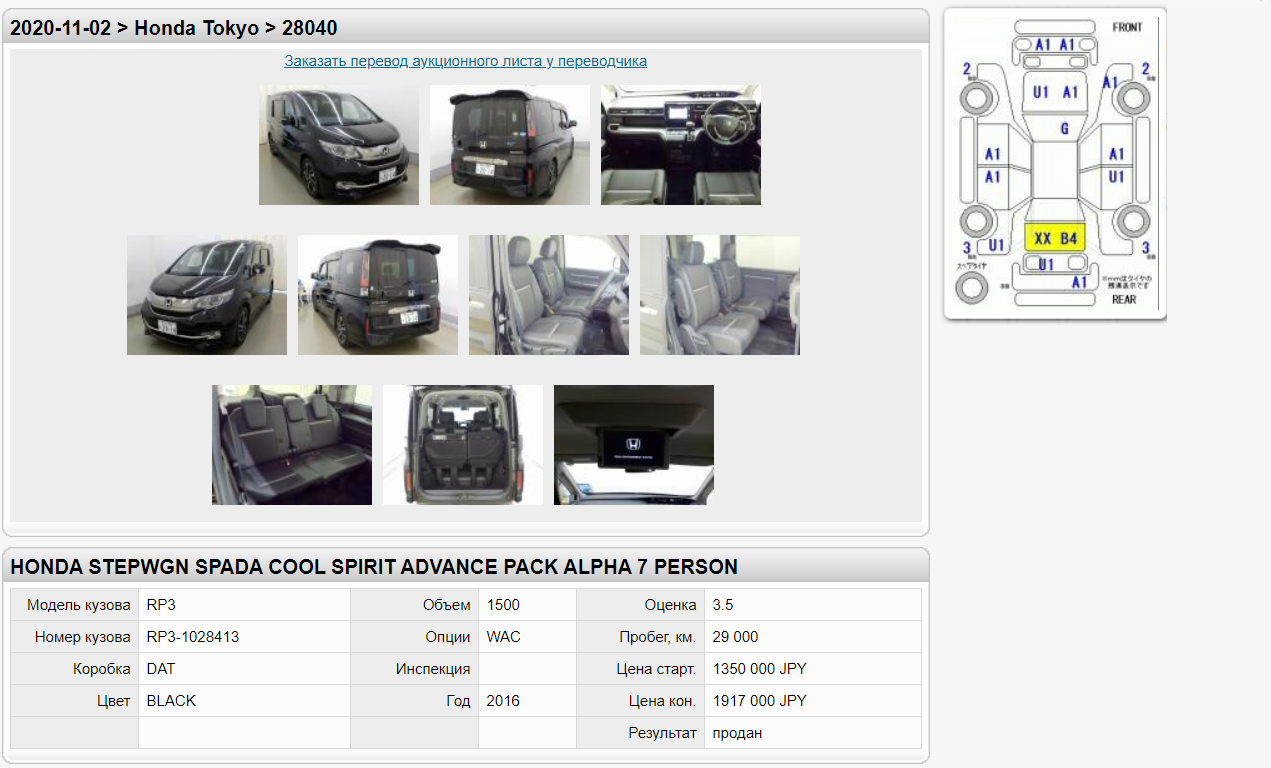Select the Результат label
The width and height of the screenshot is (1271, 768).
(x=662, y=733)
